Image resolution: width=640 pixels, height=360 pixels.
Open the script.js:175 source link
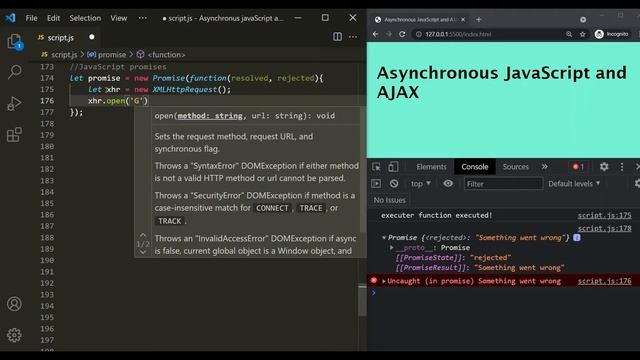click(x=604, y=215)
